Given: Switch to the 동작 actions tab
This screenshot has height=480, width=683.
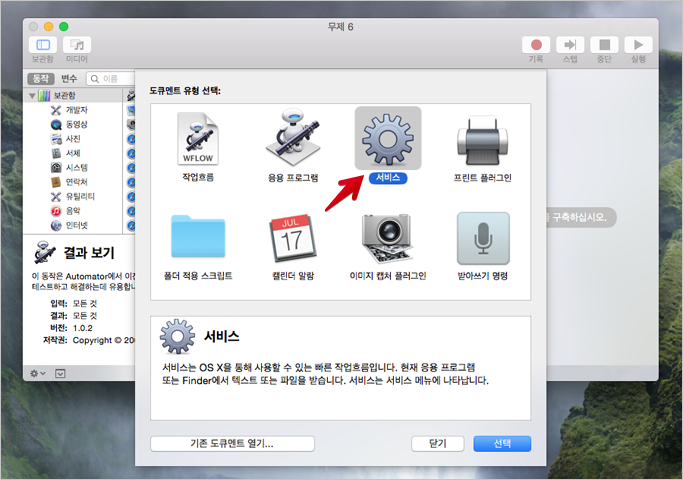Looking at the screenshot, I should coord(41,78).
